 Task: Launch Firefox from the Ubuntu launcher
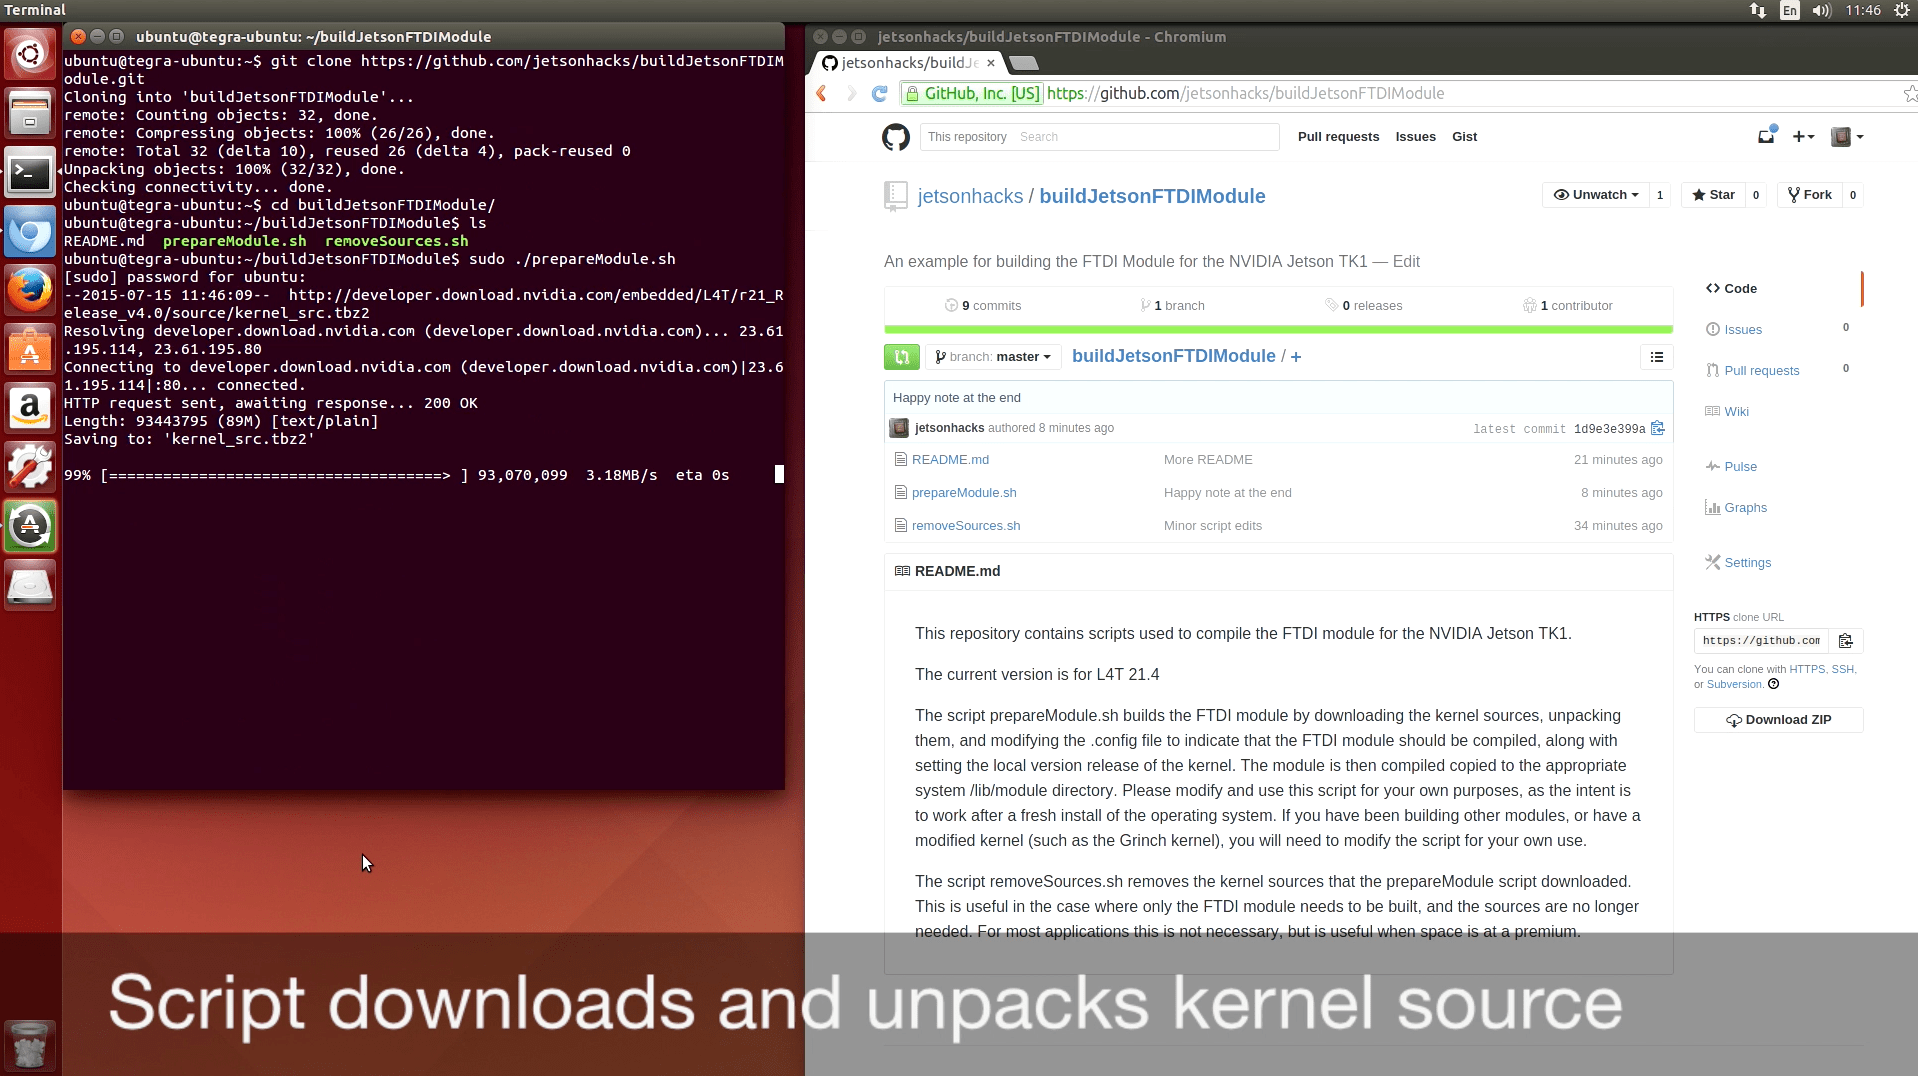click(x=30, y=291)
